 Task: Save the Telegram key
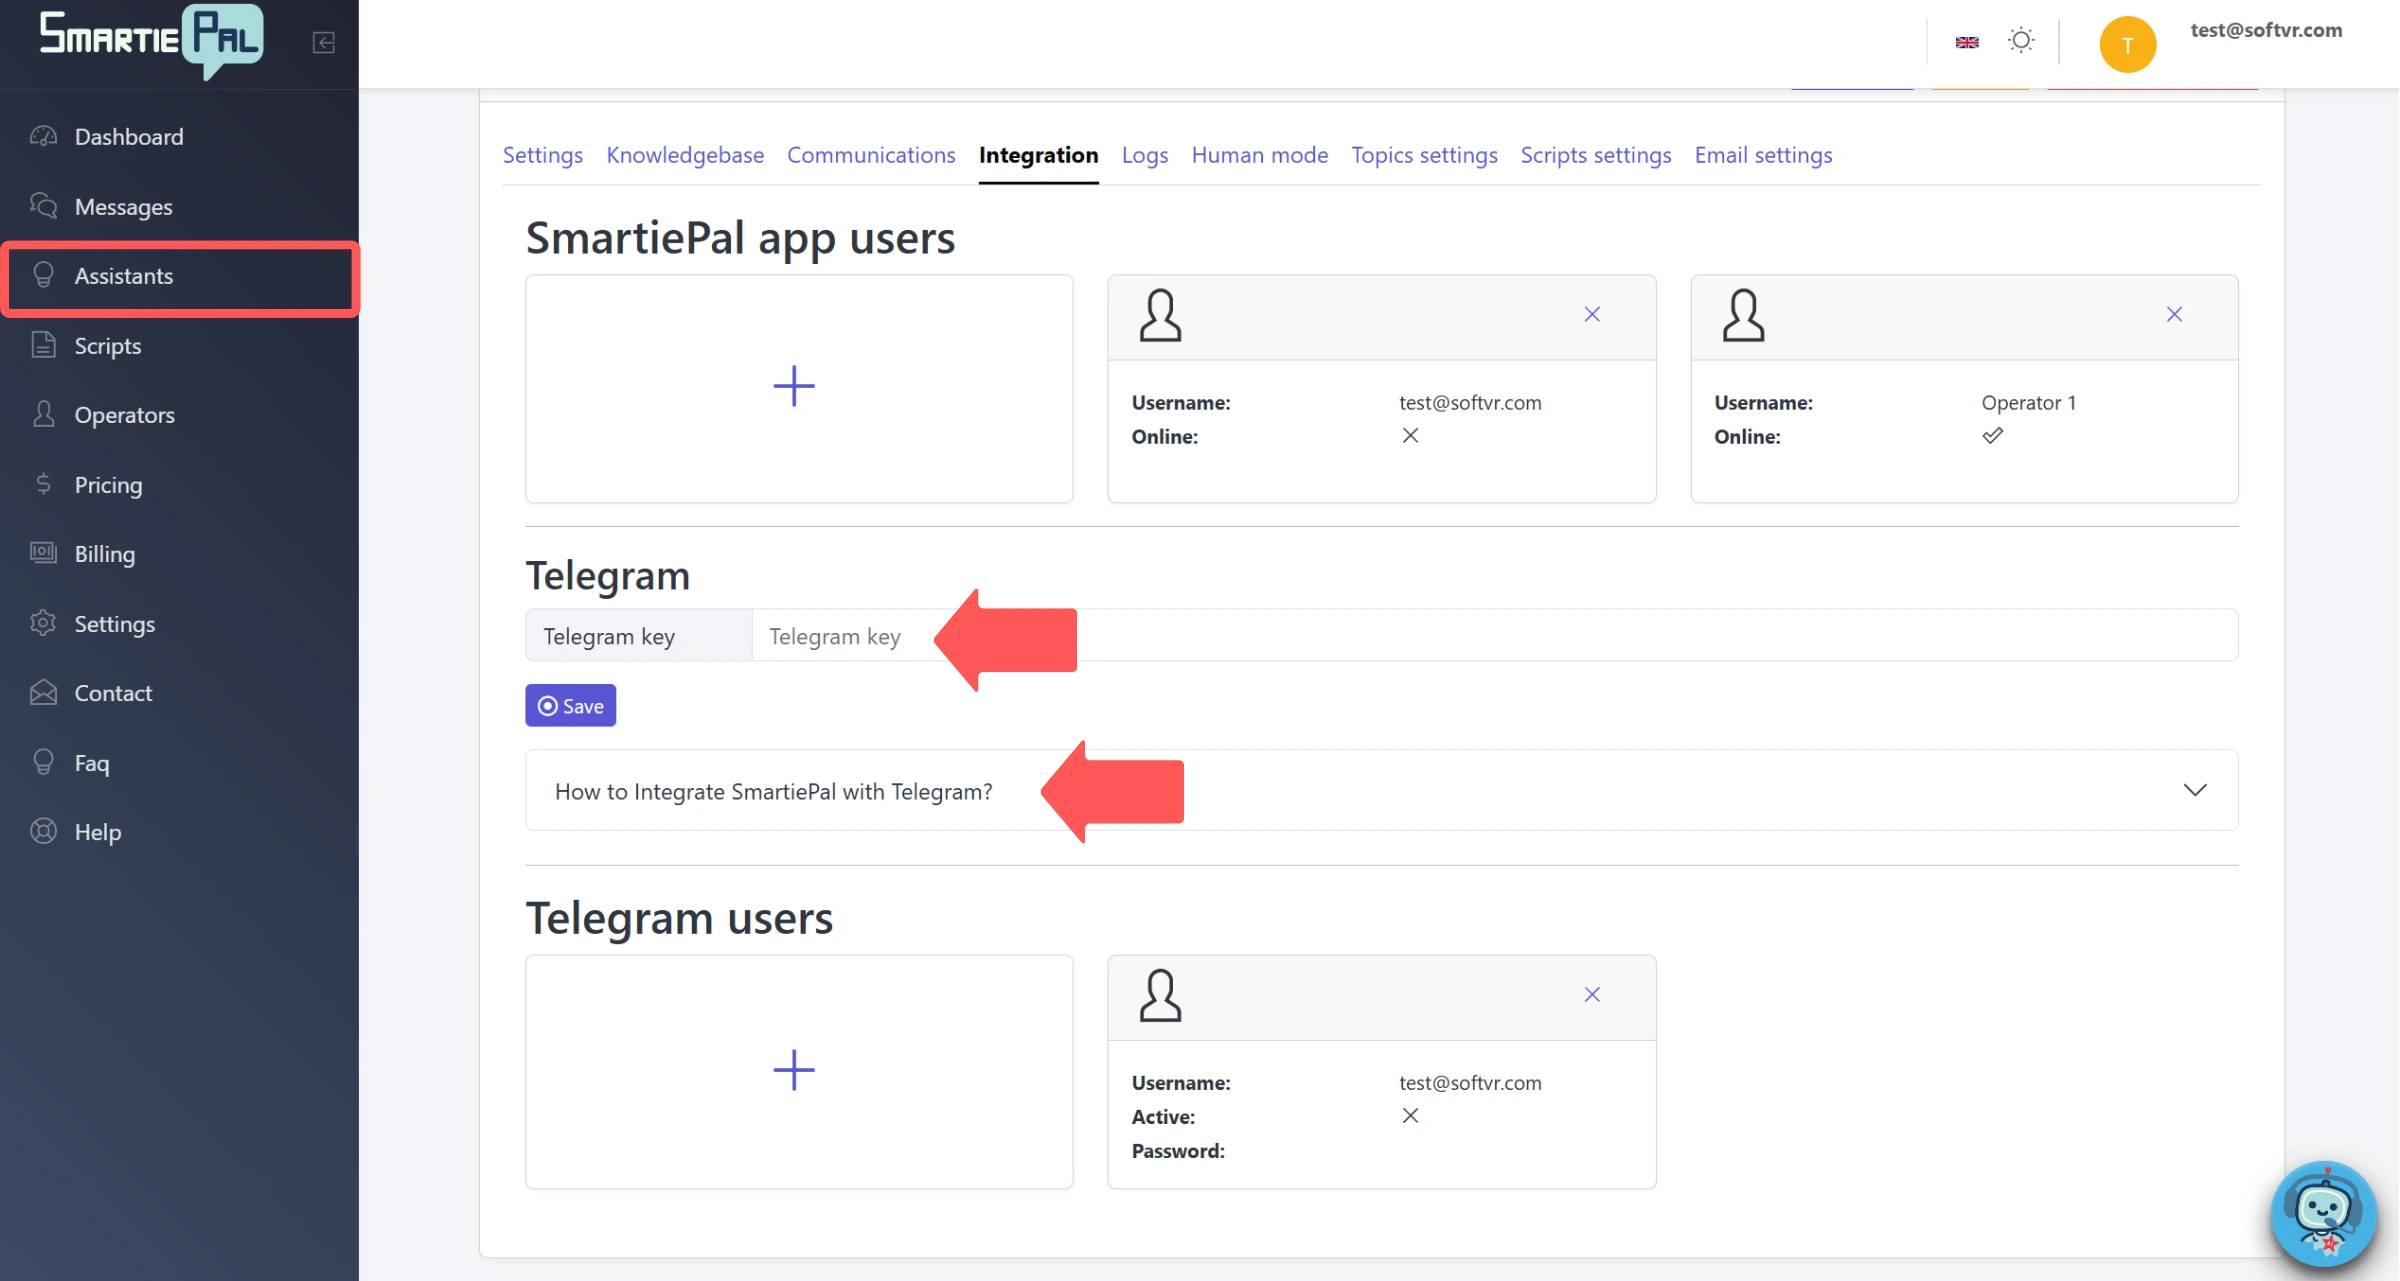pyautogui.click(x=570, y=705)
